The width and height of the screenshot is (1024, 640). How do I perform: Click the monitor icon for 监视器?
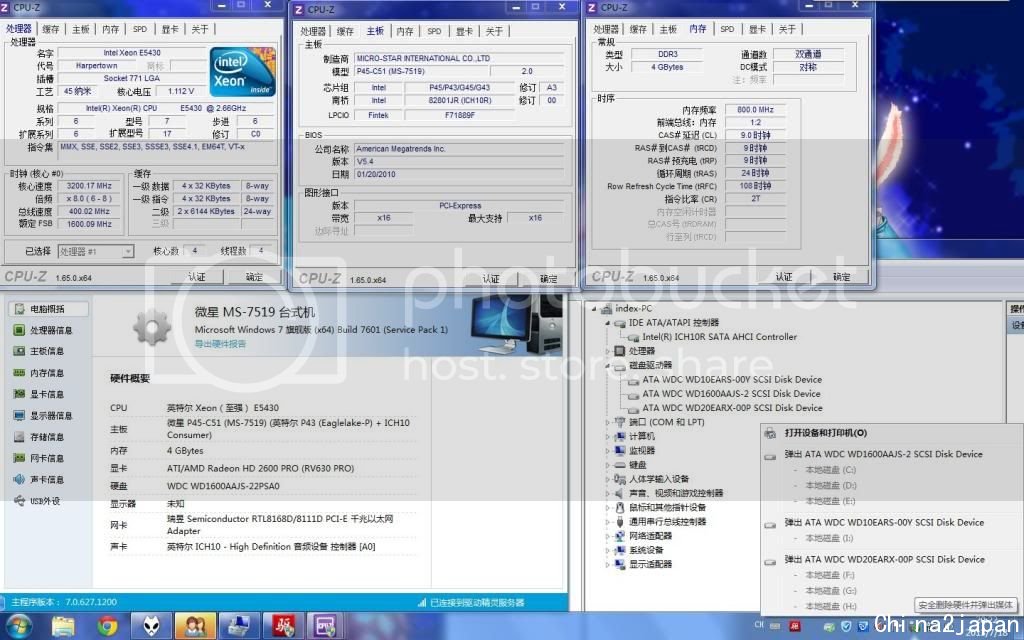coord(620,451)
